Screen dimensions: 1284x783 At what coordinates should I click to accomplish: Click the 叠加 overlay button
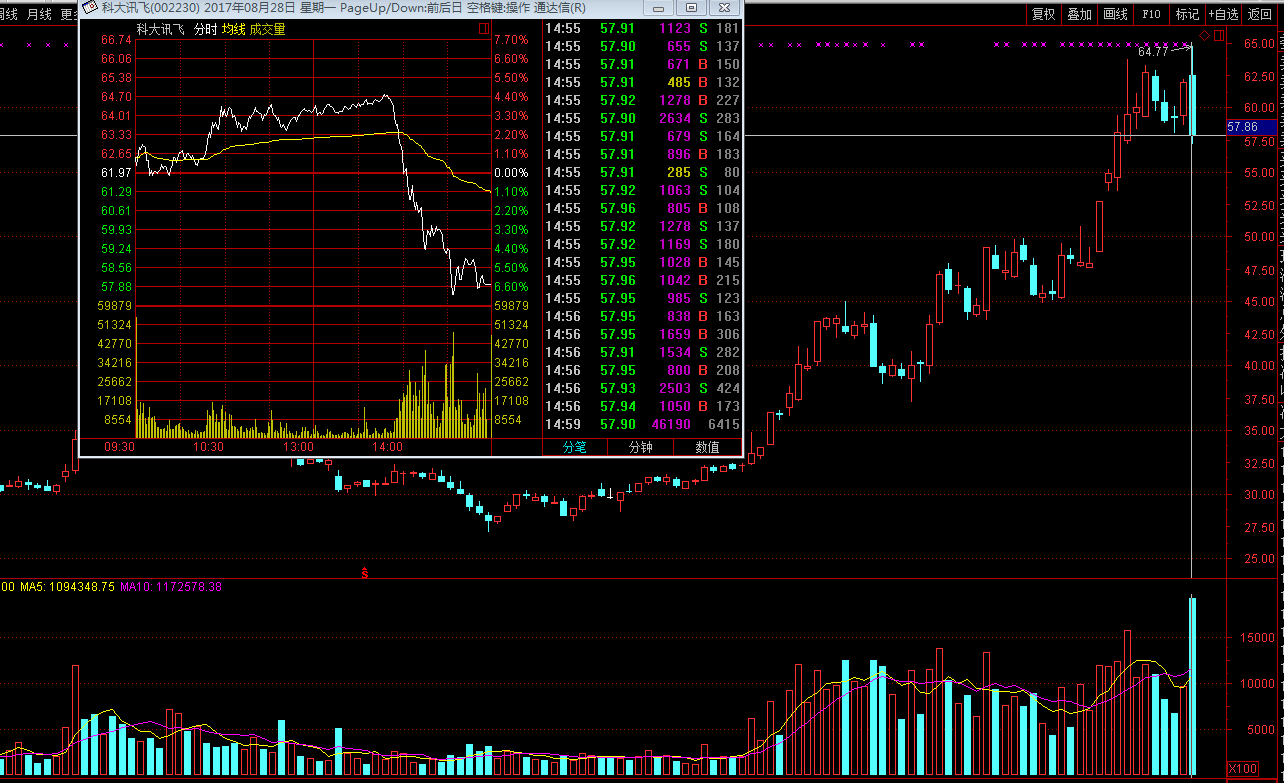1079,14
